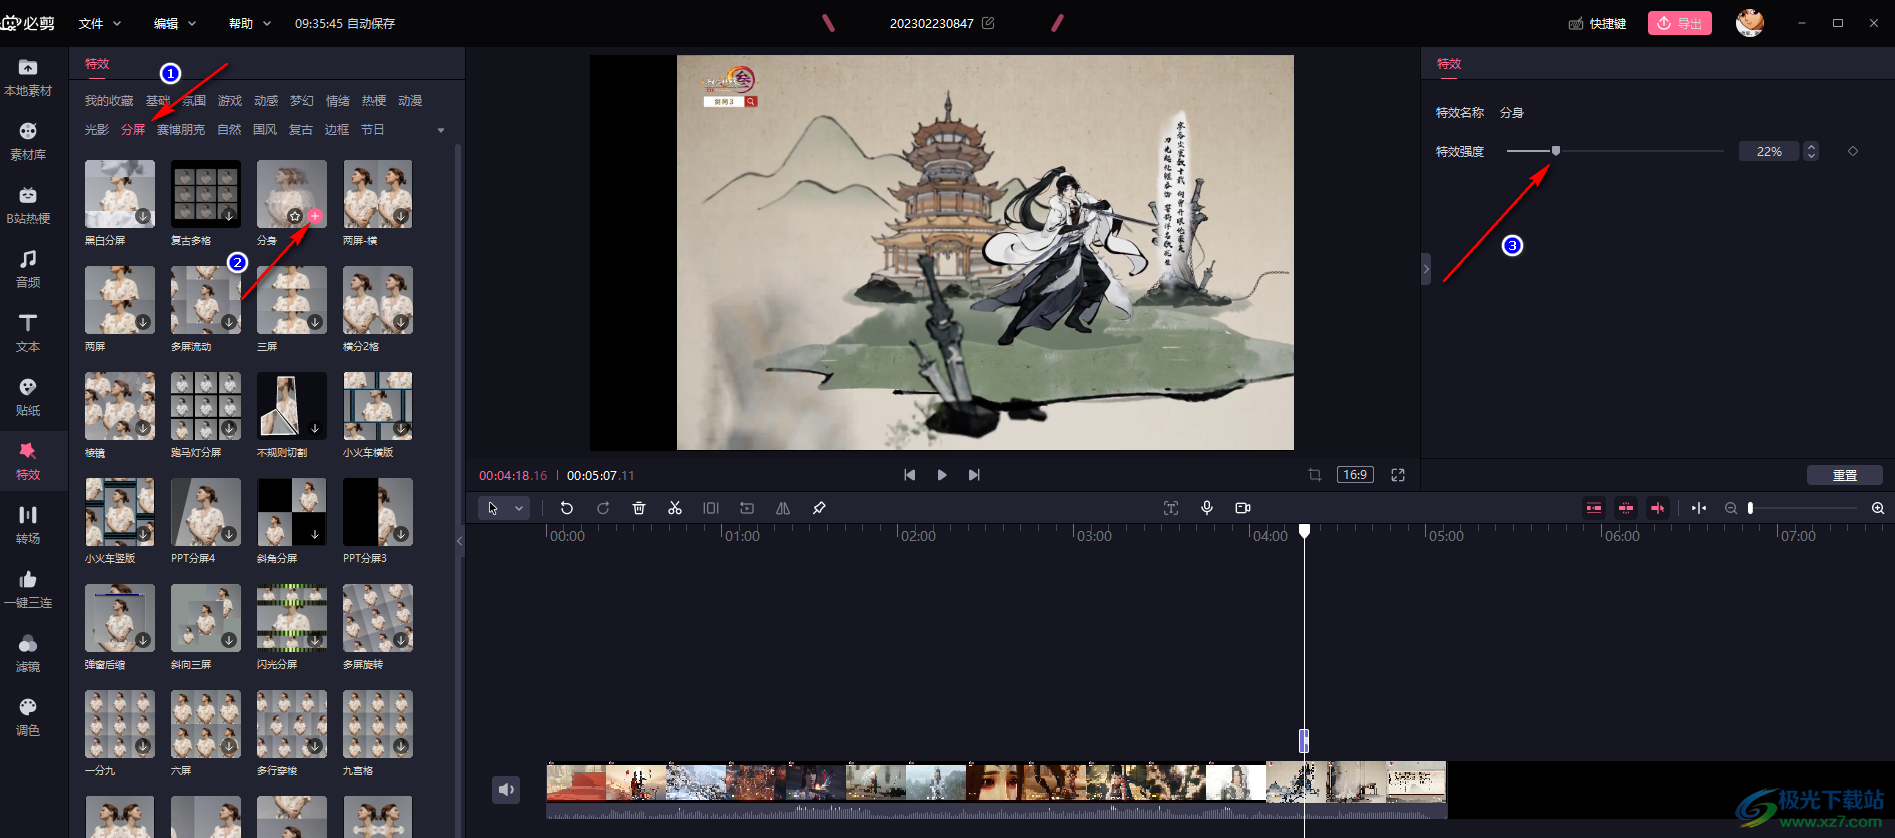Split the clip with the scissors tool
The image size is (1895, 838).
click(675, 508)
